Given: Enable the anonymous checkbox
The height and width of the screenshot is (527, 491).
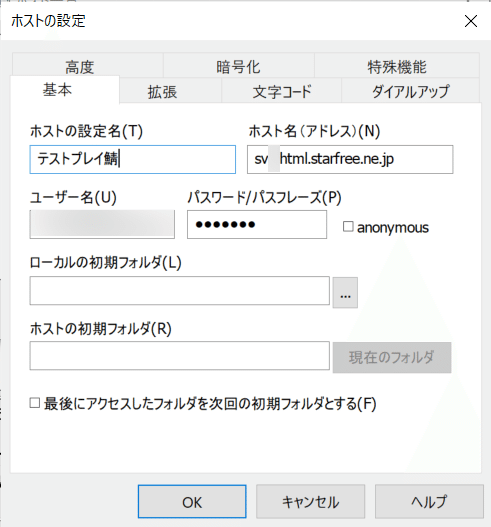Looking at the screenshot, I should (348, 227).
